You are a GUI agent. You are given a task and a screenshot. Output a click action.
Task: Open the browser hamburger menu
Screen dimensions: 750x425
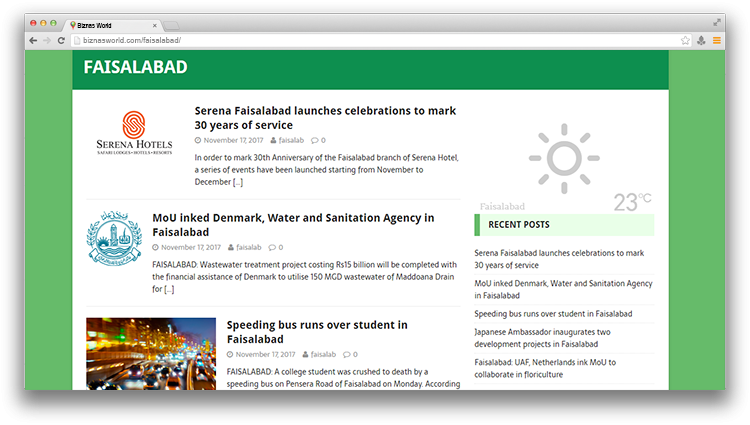717,40
